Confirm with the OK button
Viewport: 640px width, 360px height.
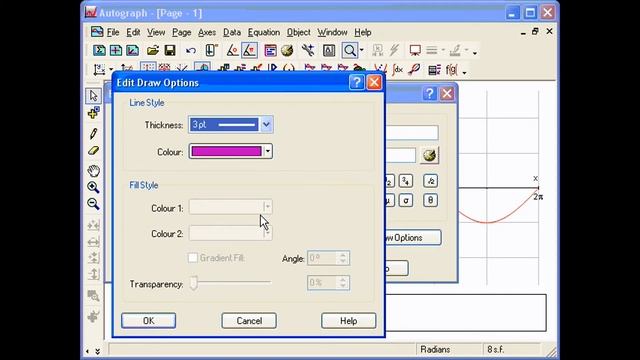tap(149, 321)
